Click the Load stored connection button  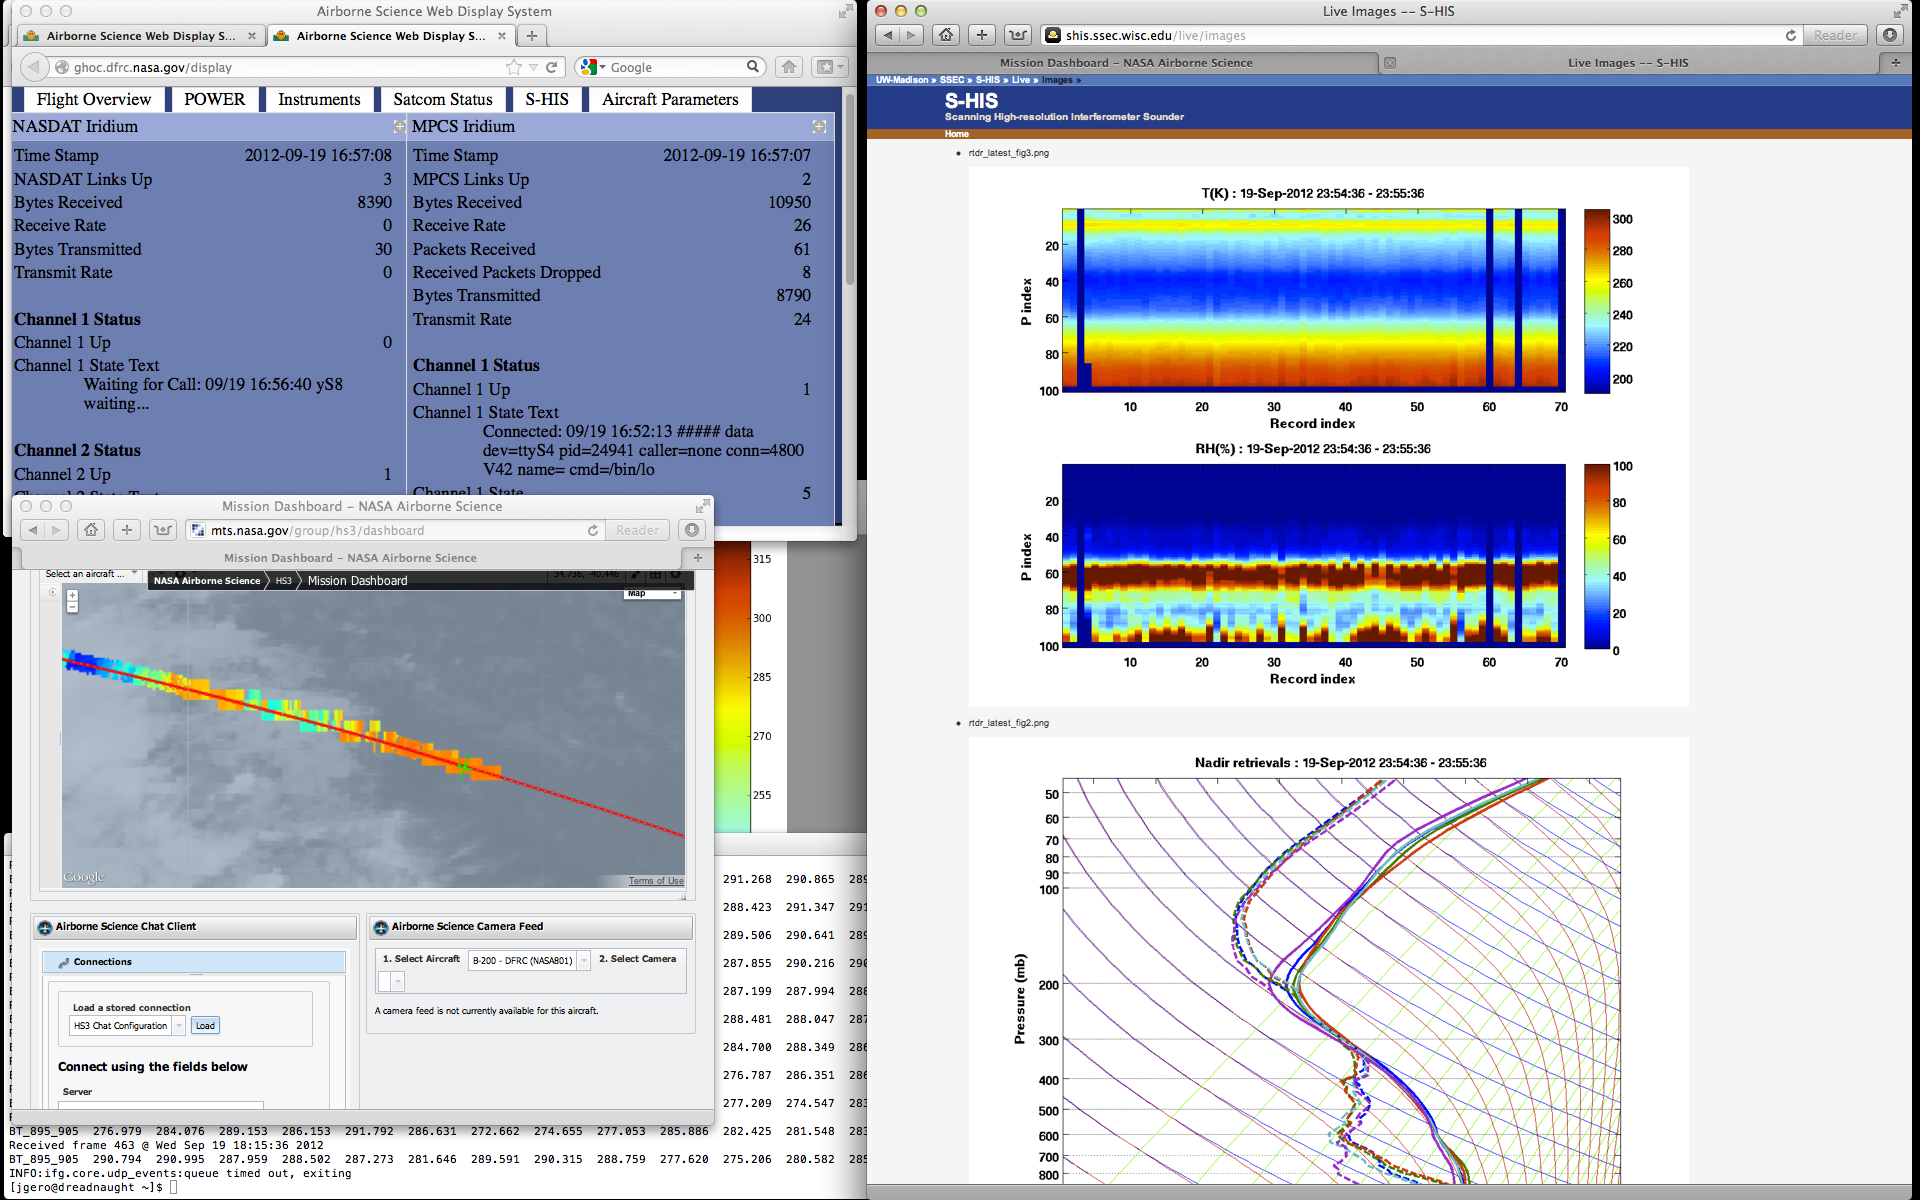click(205, 1026)
